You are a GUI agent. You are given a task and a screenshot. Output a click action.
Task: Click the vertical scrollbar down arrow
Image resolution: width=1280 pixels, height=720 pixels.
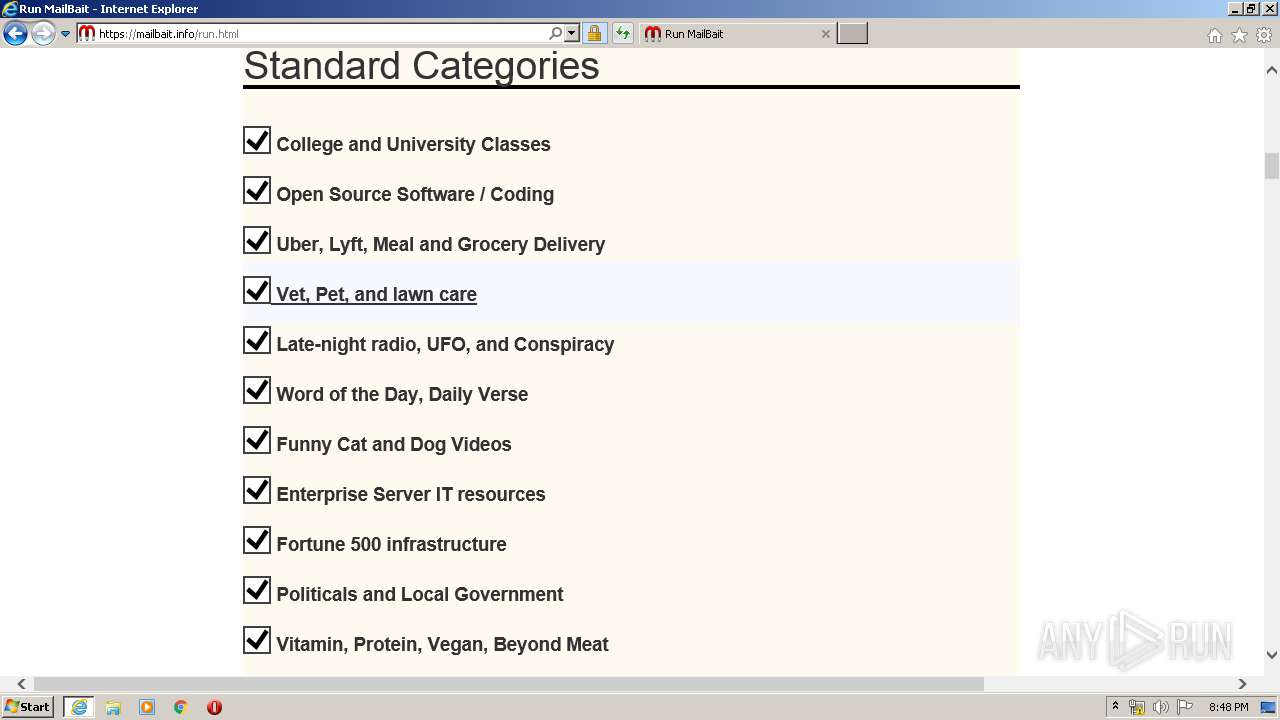pyautogui.click(x=1272, y=655)
